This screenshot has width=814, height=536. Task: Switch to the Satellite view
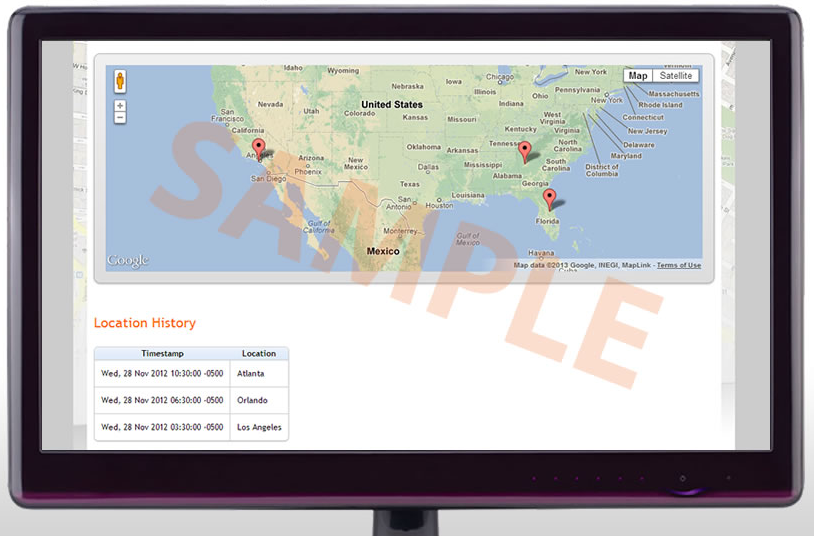pyautogui.click(x=676, y=76)
